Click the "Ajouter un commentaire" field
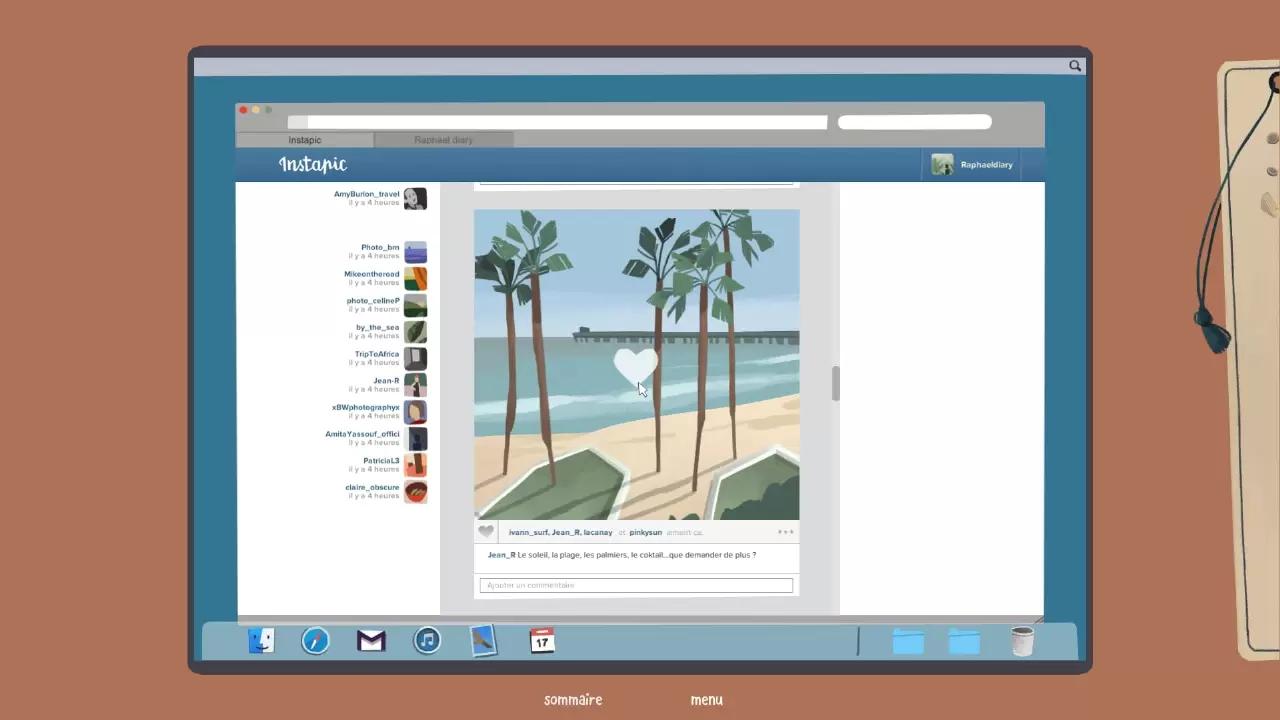 tap(636, 585)
